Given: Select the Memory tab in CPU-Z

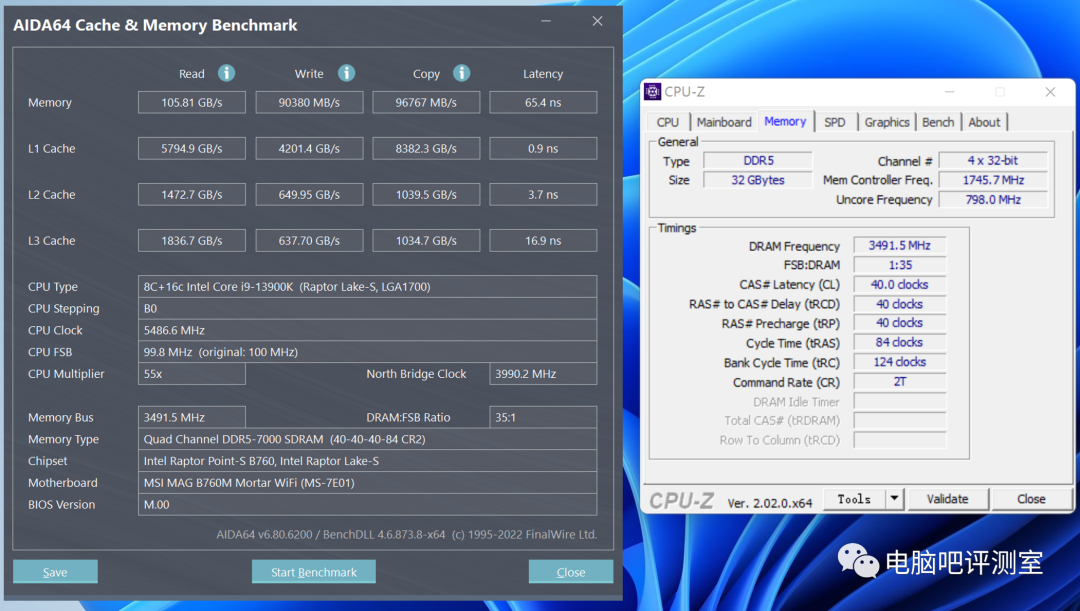Looking at the screenshot, I should click(785, 121).
